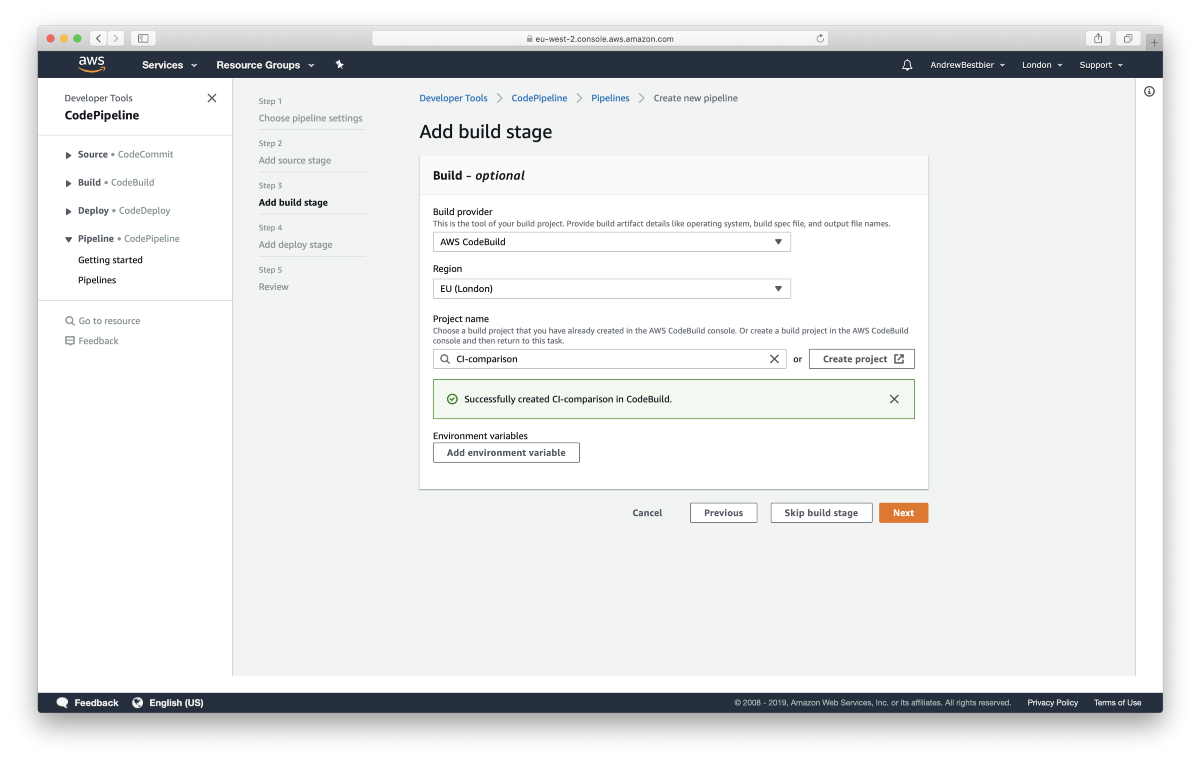Click the Project name search field
The image size is (1200, 762).
coord(610,359)
